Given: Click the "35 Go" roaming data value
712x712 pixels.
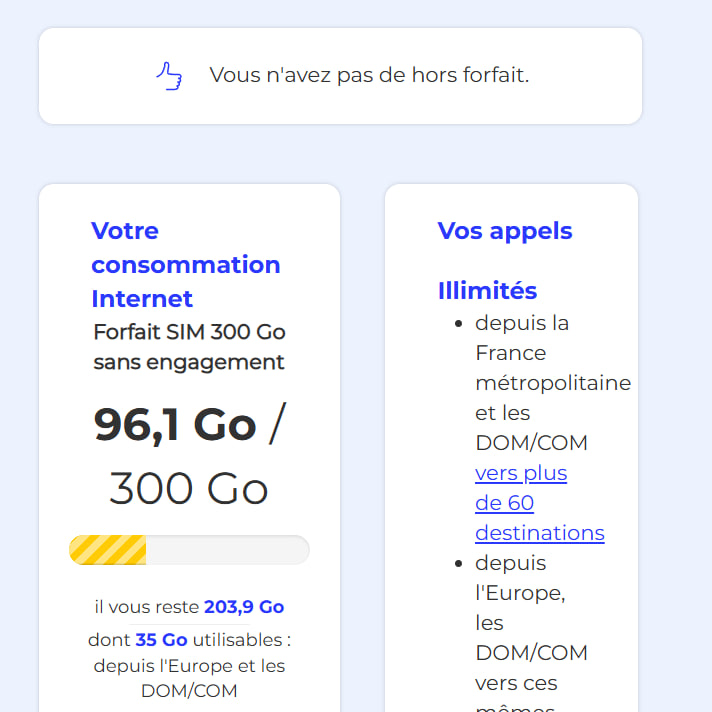Looking at the screenshot, I should 161,640.
